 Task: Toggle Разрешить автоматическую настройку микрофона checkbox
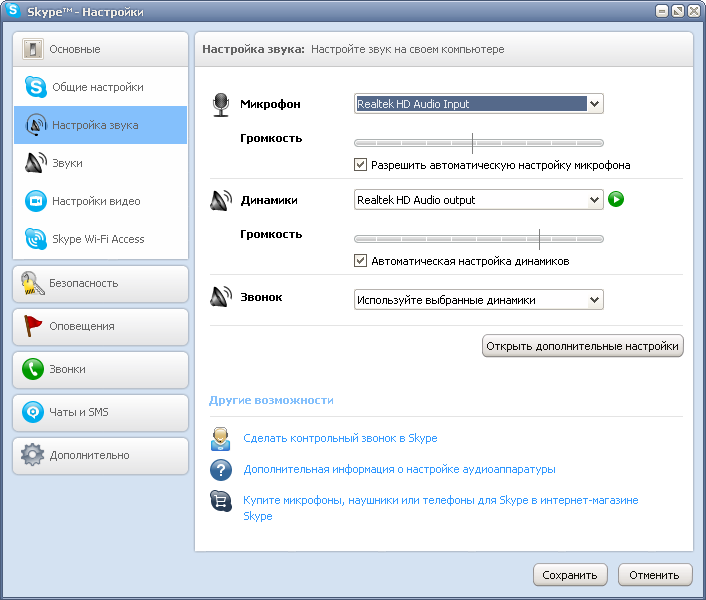(360, 165)
